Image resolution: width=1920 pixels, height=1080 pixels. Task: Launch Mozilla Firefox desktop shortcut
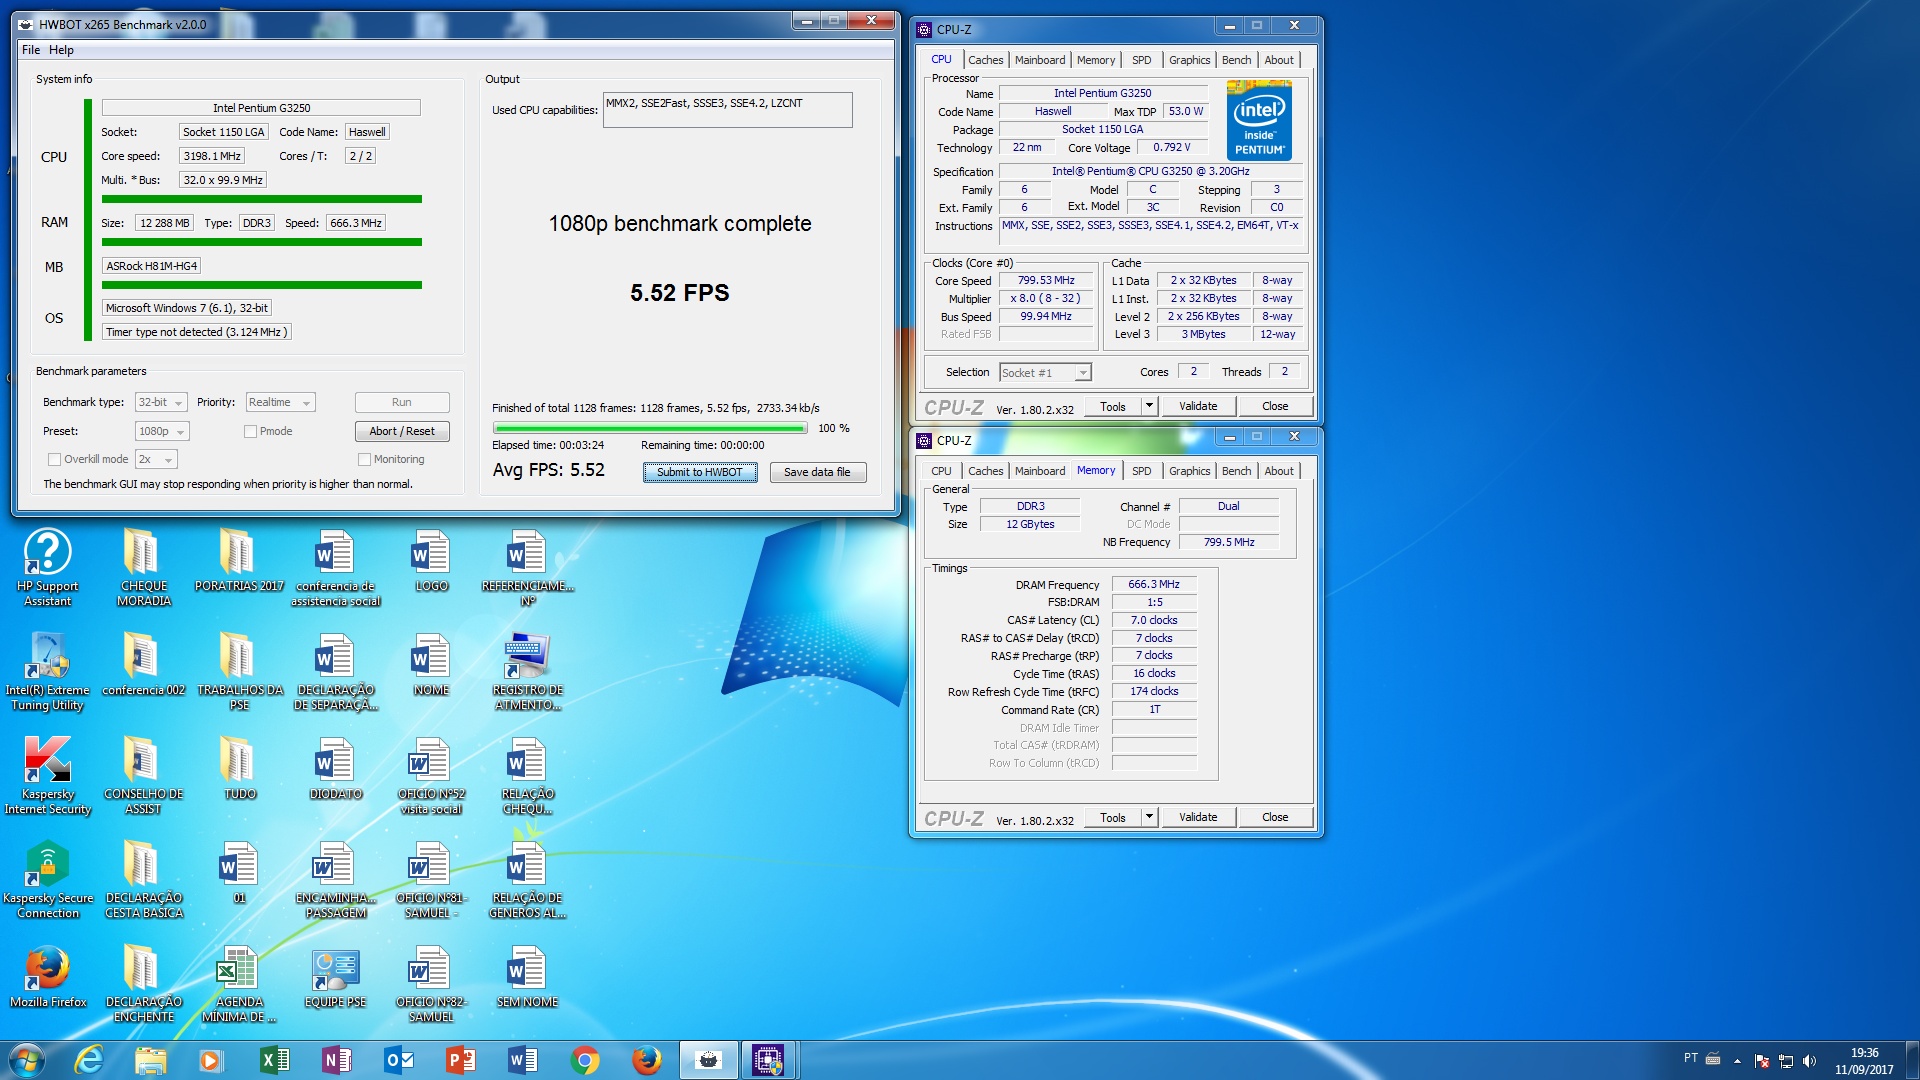click(47, 976)
